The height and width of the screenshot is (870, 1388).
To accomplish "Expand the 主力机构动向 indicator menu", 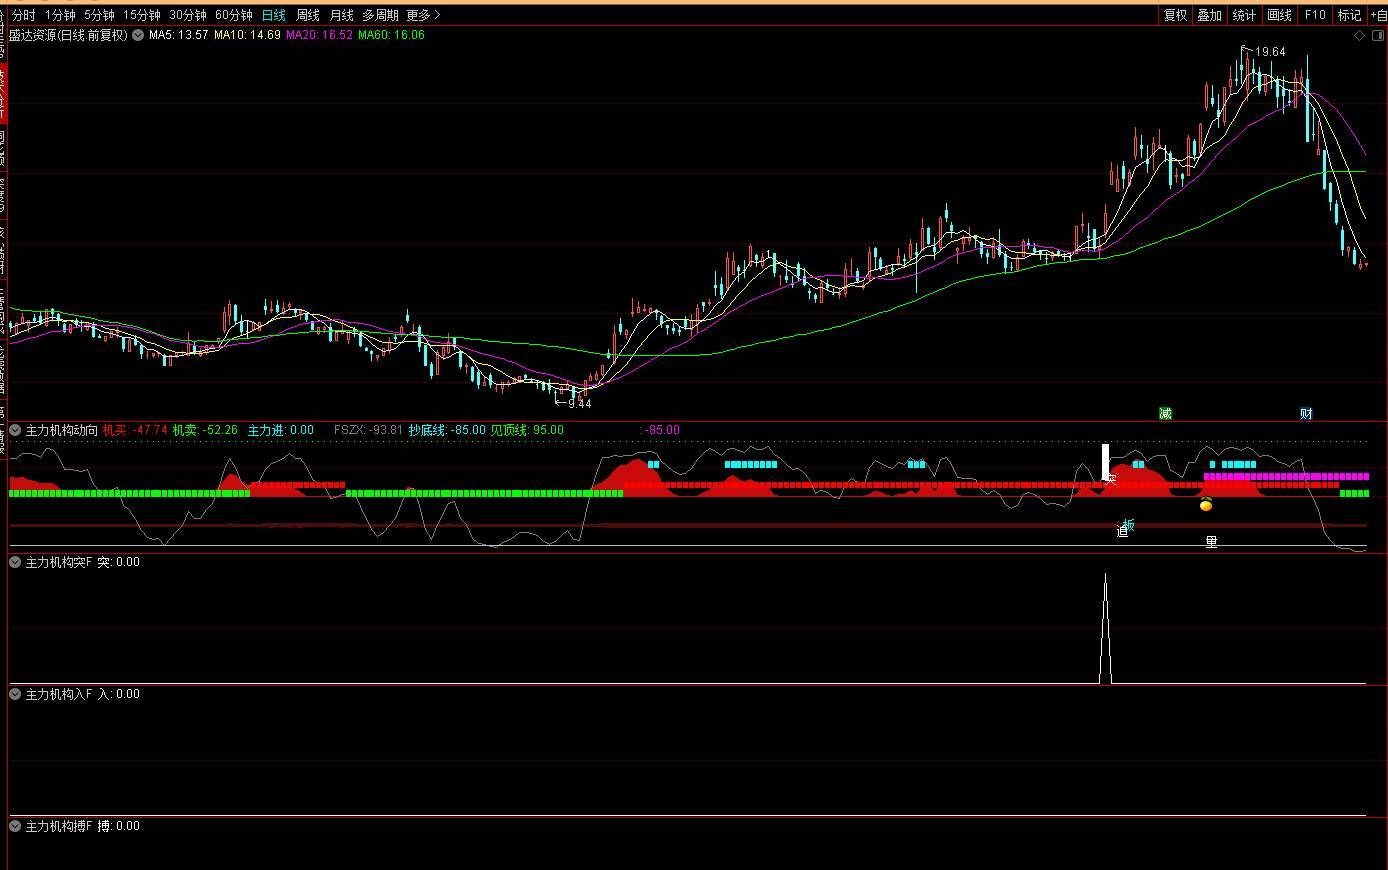I will pyautogui.click(x=15, y=430).
